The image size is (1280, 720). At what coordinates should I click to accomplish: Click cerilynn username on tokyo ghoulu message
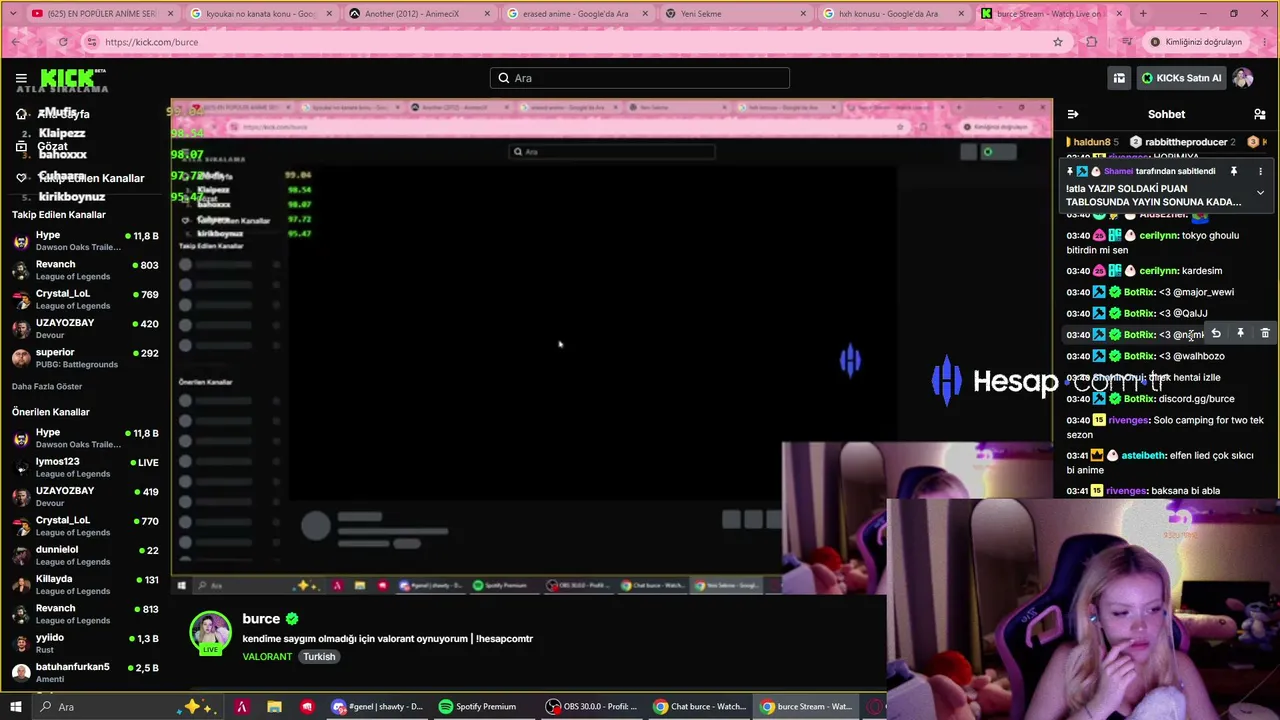[1158, 236]
